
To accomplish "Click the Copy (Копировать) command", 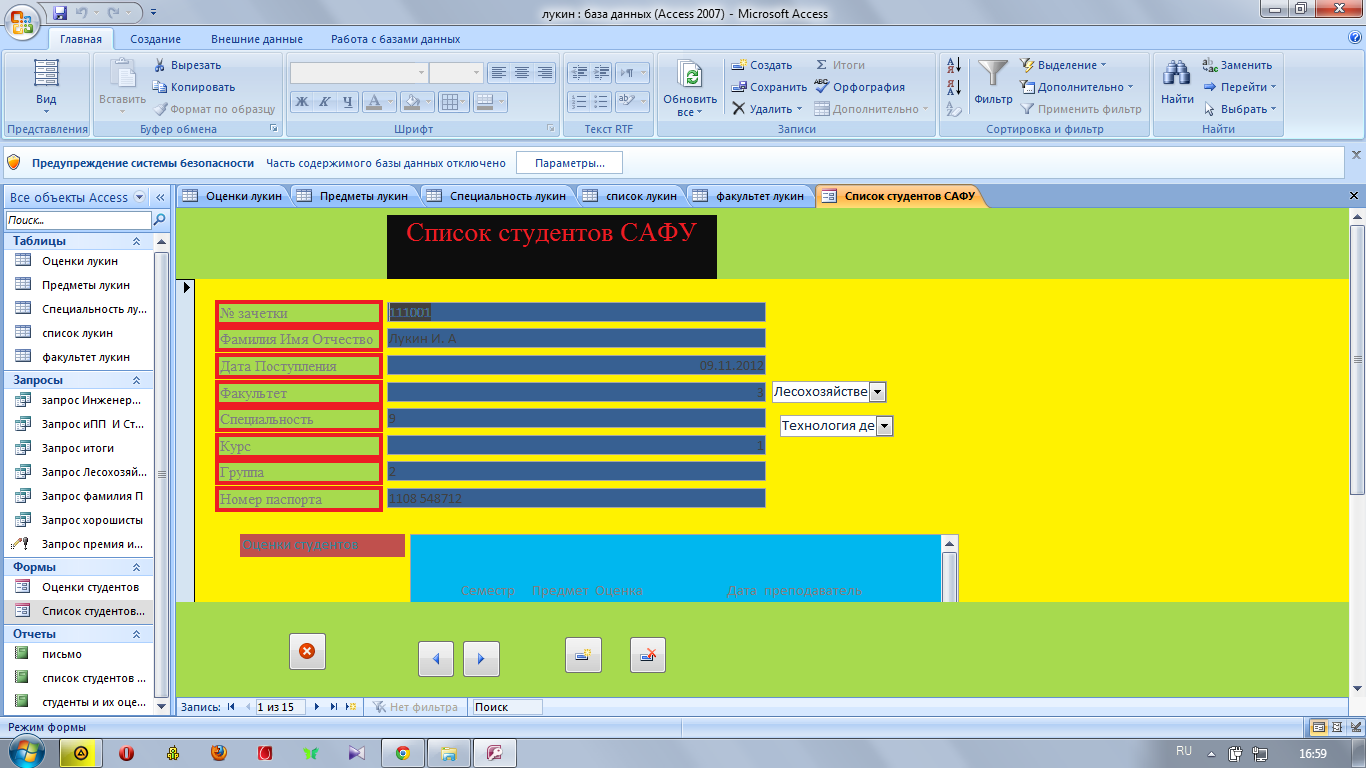I will [x=194, y=87].
